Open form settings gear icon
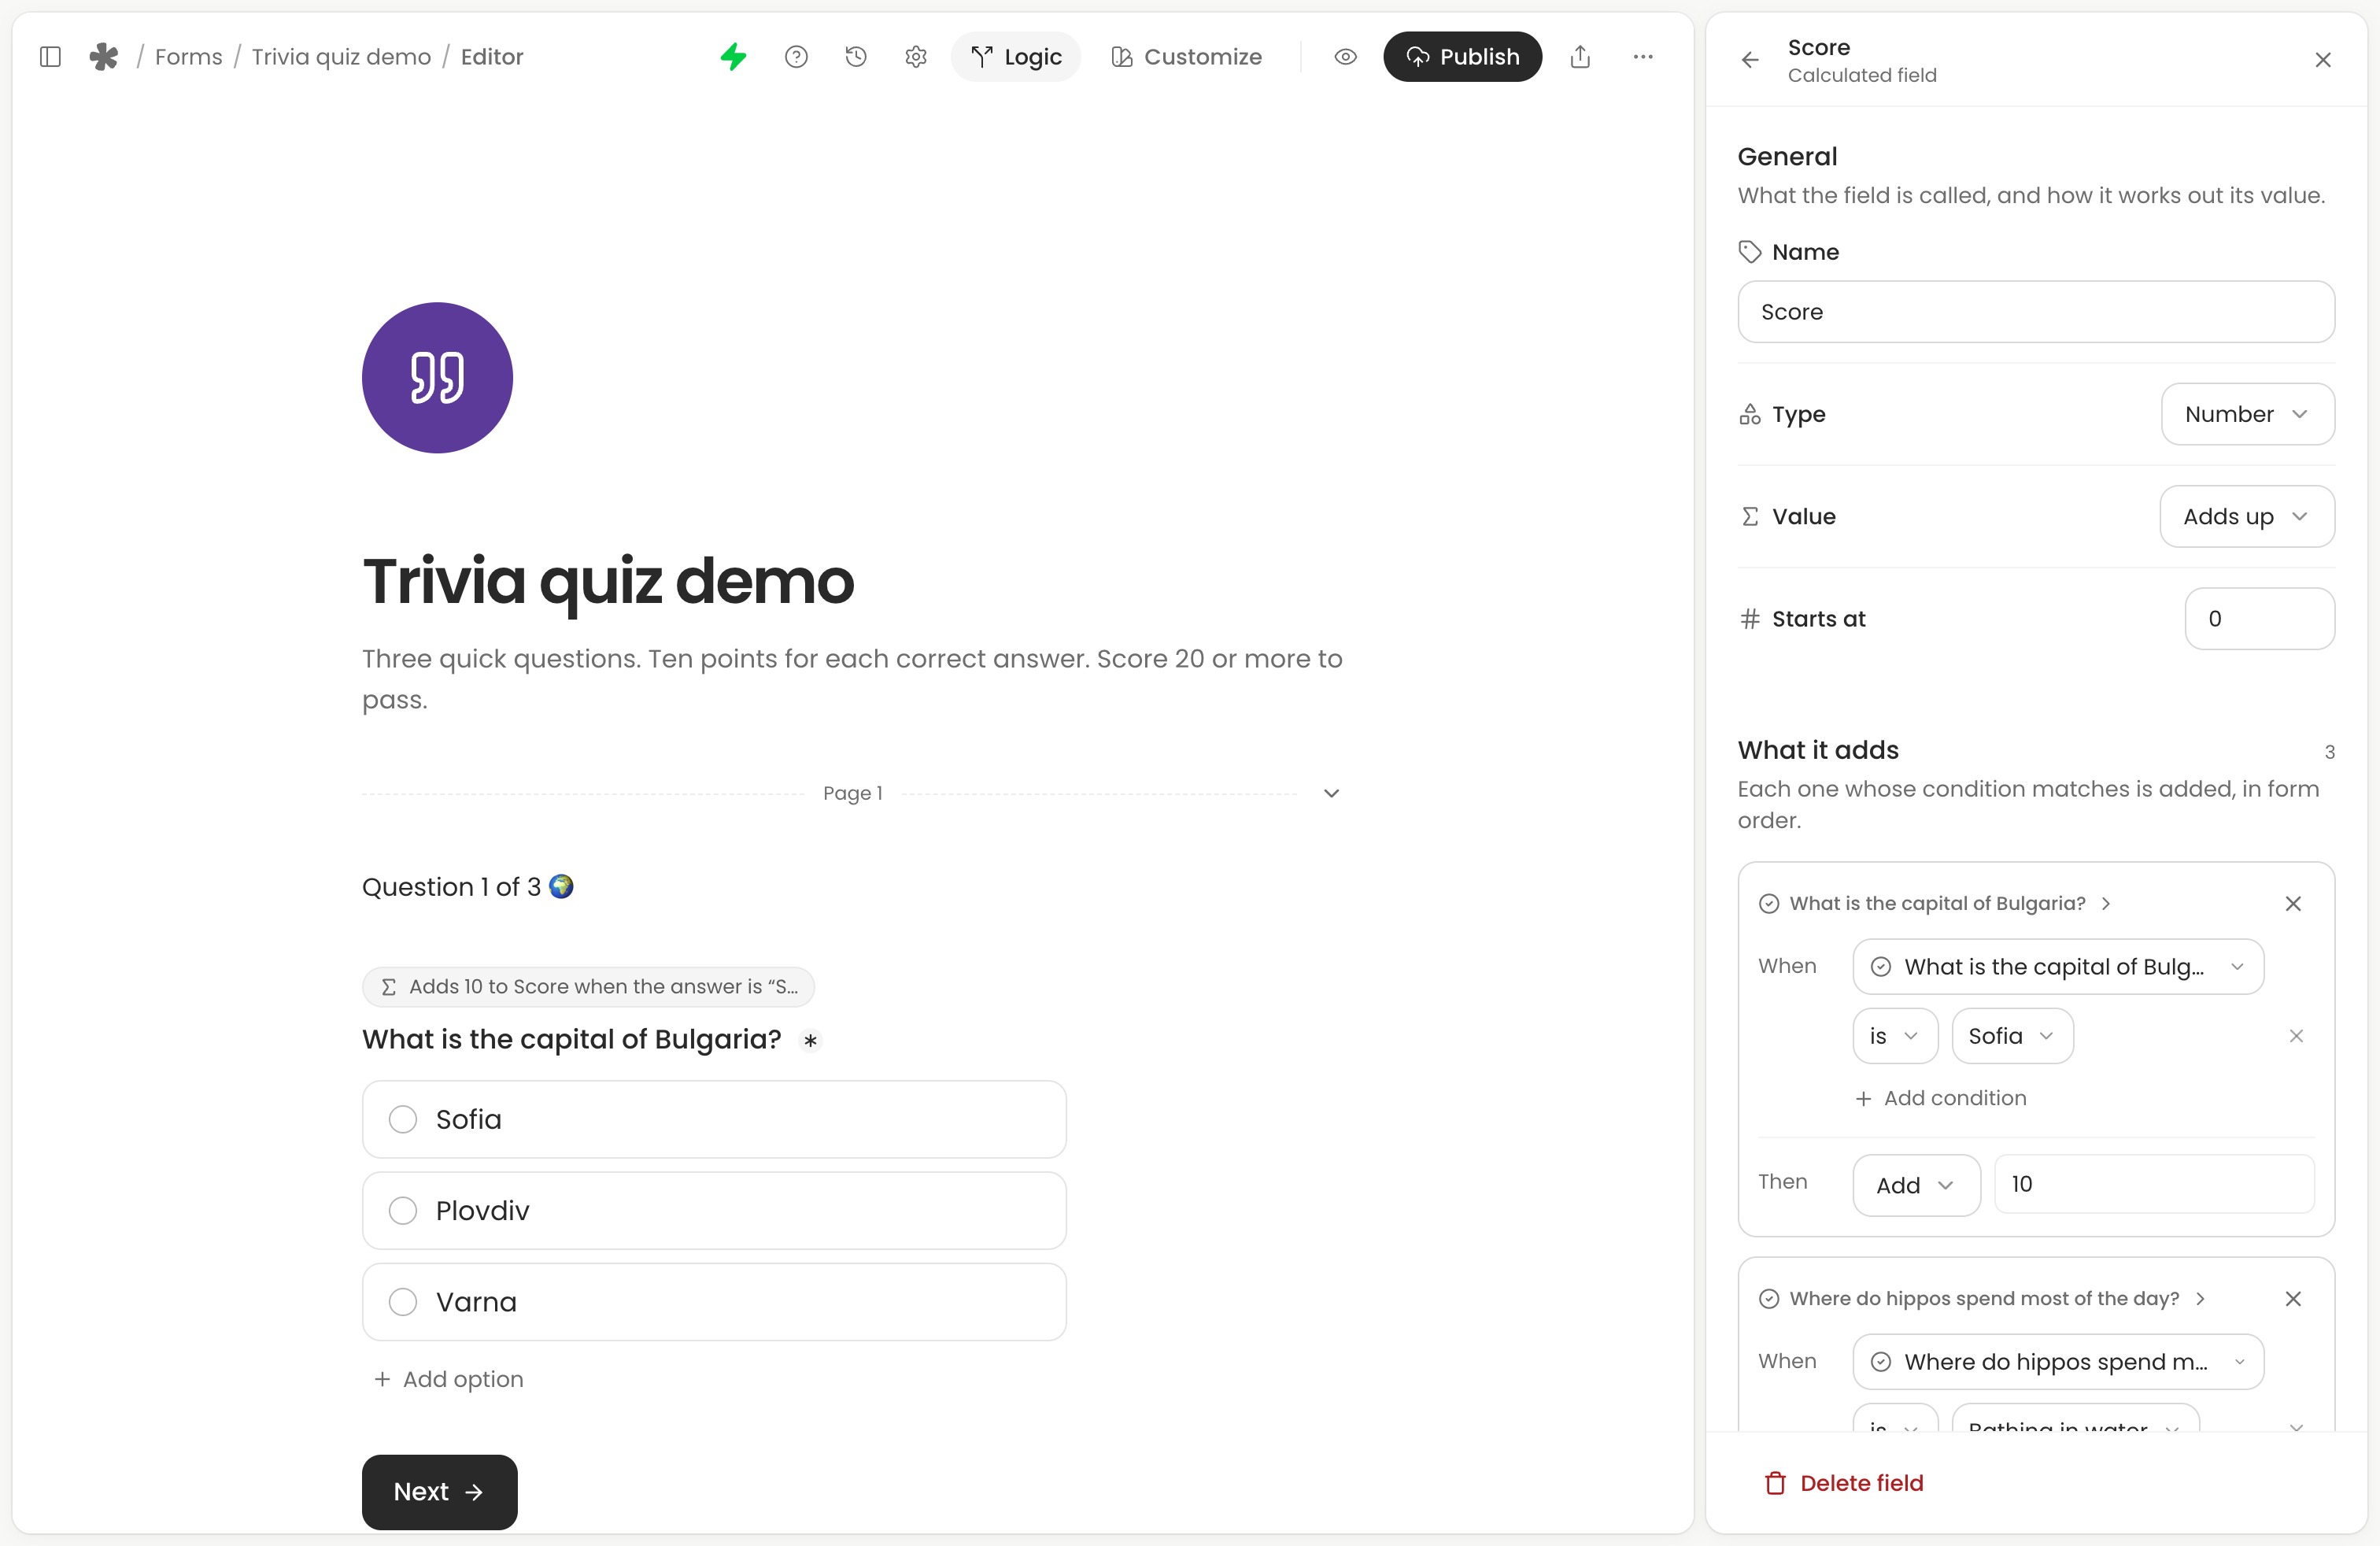This screenshot has height=1546, width=2380. (916, 57)
